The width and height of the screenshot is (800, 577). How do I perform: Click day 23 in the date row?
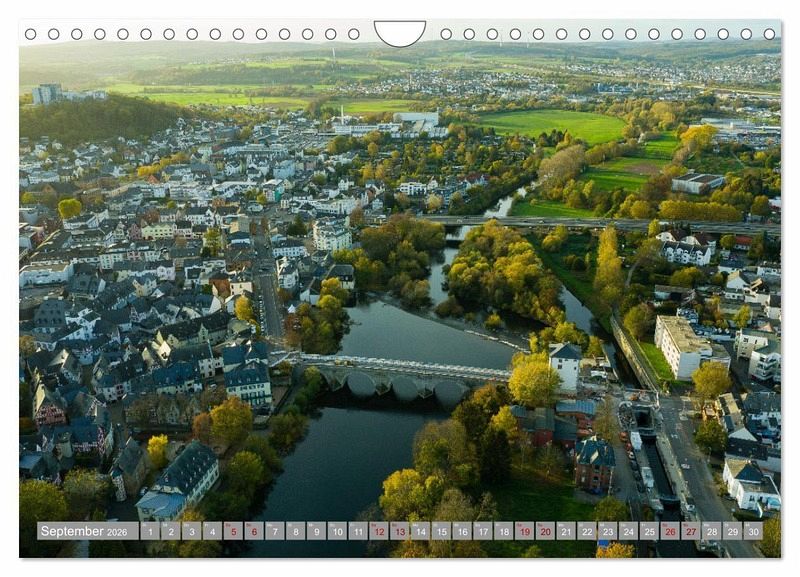pyautogui.click(x=608, y=531)
